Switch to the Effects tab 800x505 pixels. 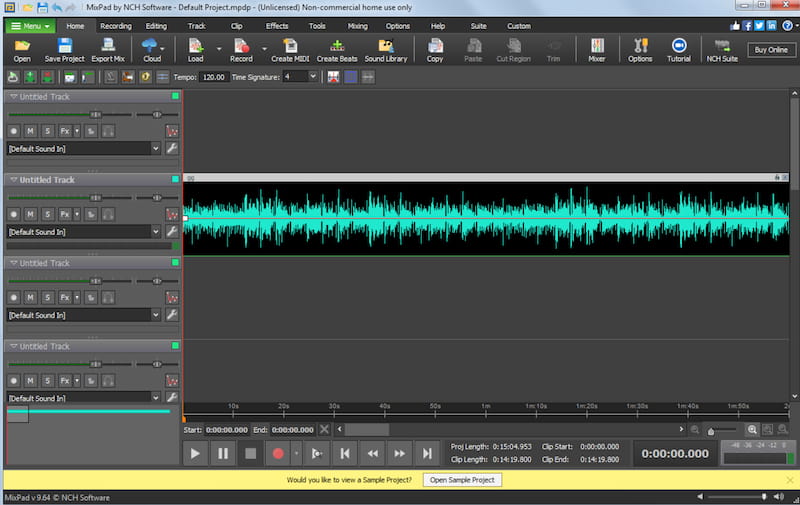coord(277,25)
